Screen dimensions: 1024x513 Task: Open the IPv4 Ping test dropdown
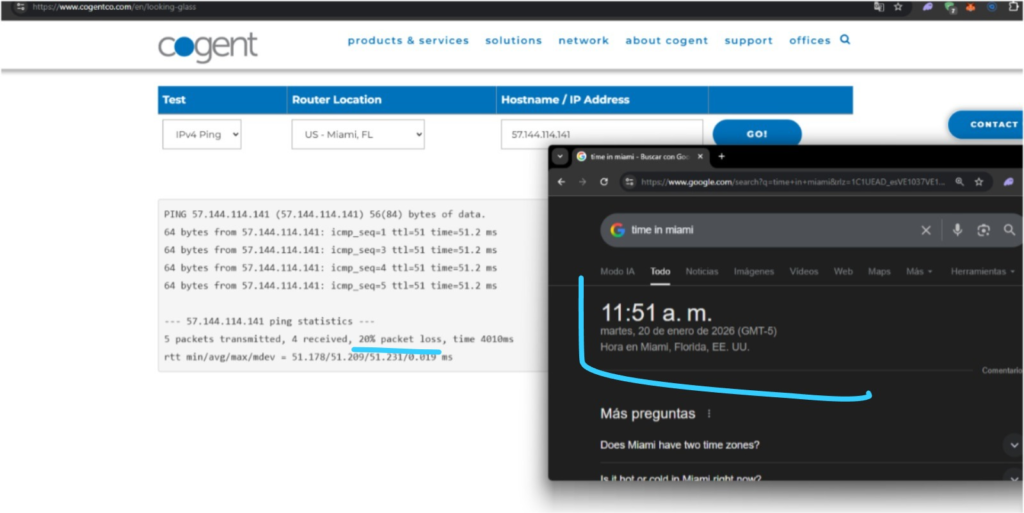click(201, 134)
